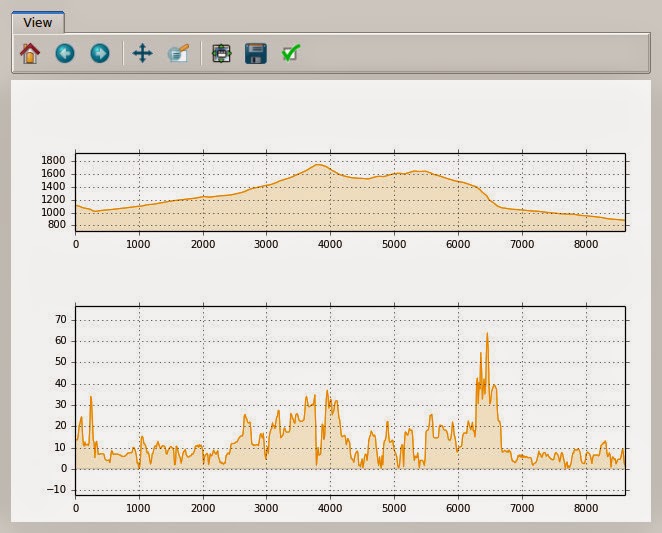The width and height of the screenshot is (662, 533).
Task: Click the '800' y-axis label of upper chart
Action: pos(57,225)
